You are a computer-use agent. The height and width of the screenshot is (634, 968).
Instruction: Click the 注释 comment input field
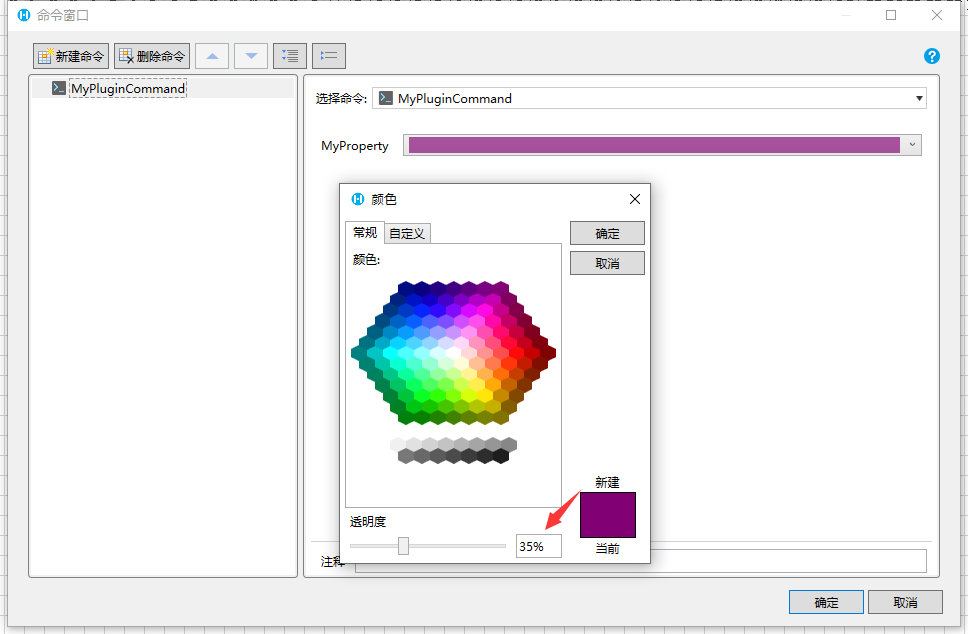[641, 561]
